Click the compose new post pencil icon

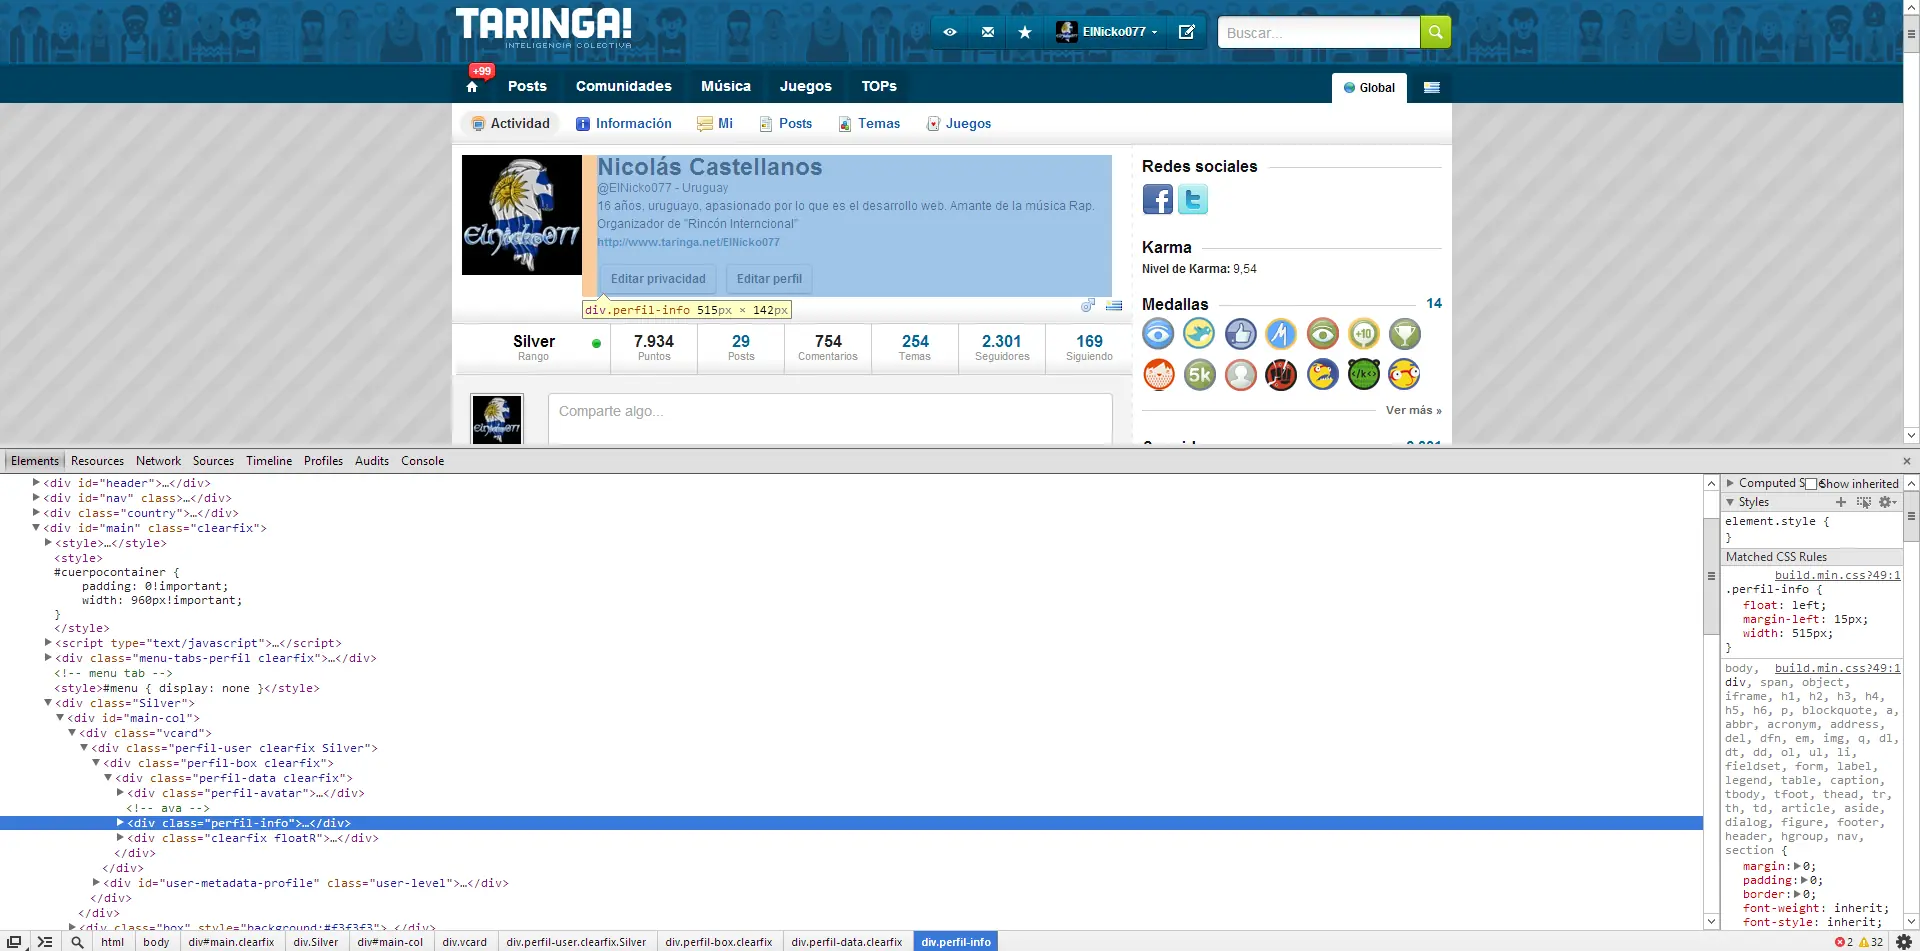[1187, 32]
